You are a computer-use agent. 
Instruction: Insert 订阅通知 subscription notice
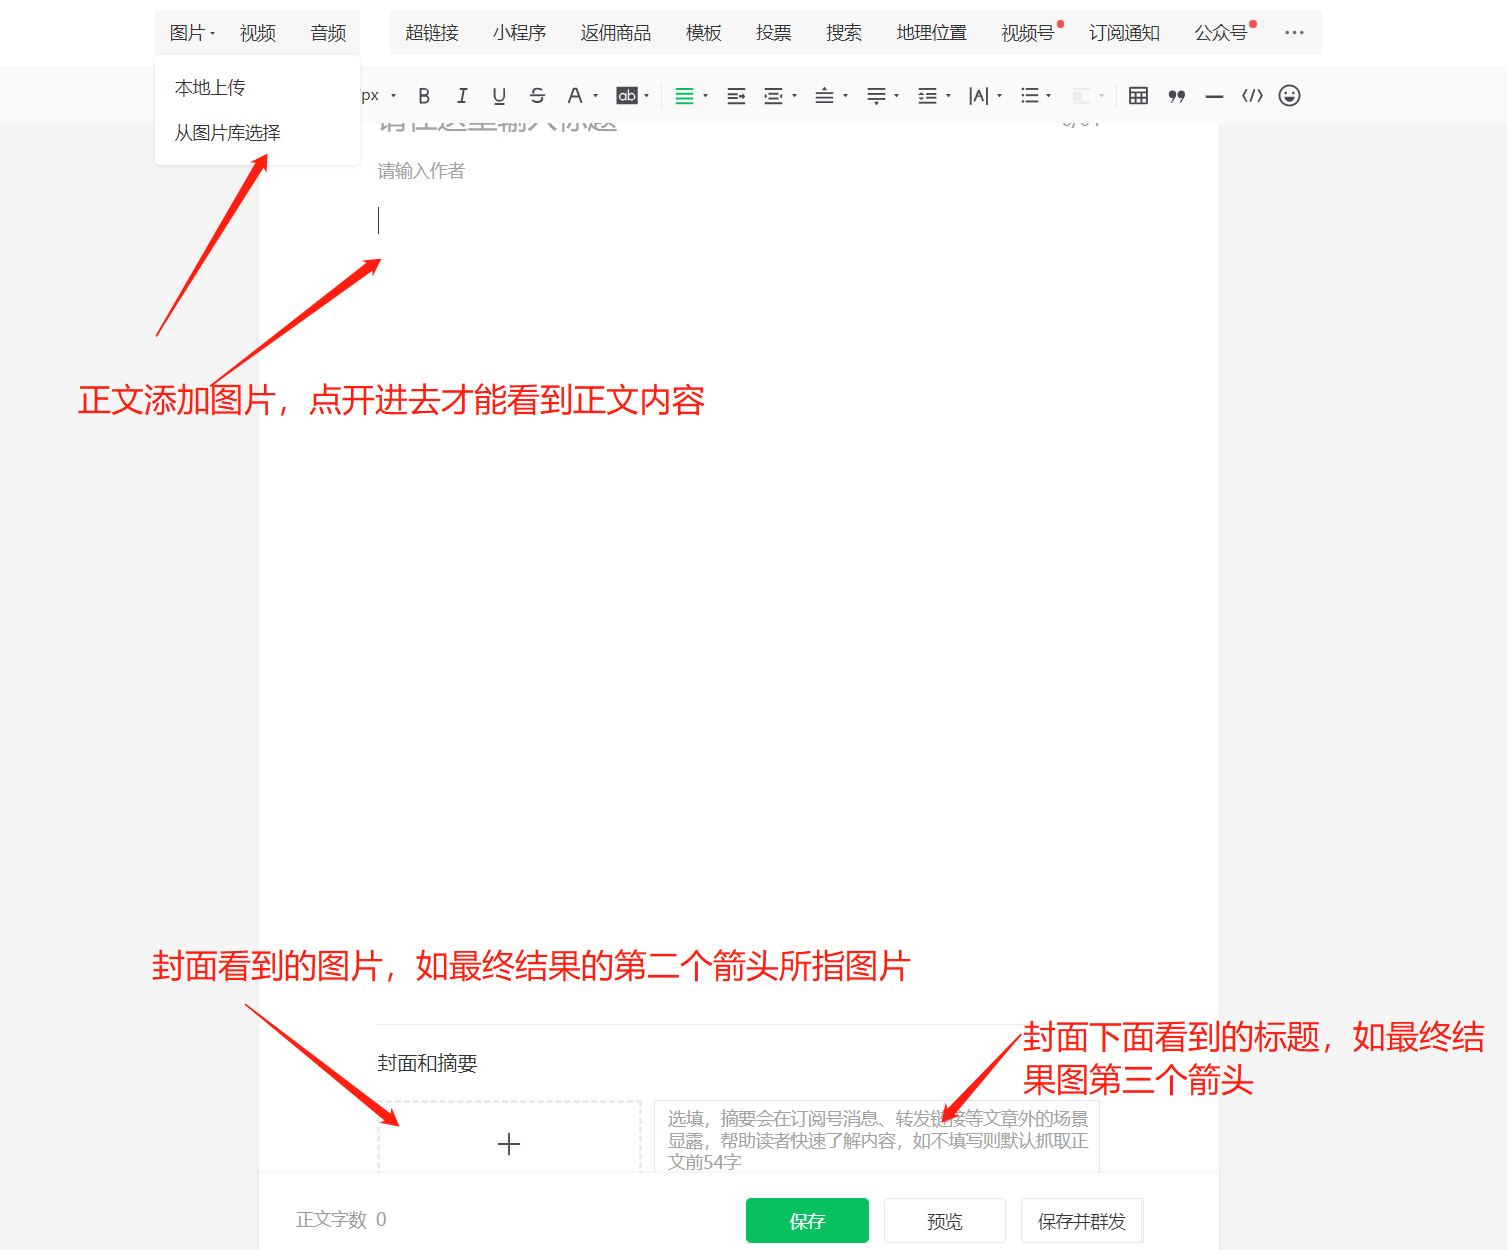(1125, 33)
